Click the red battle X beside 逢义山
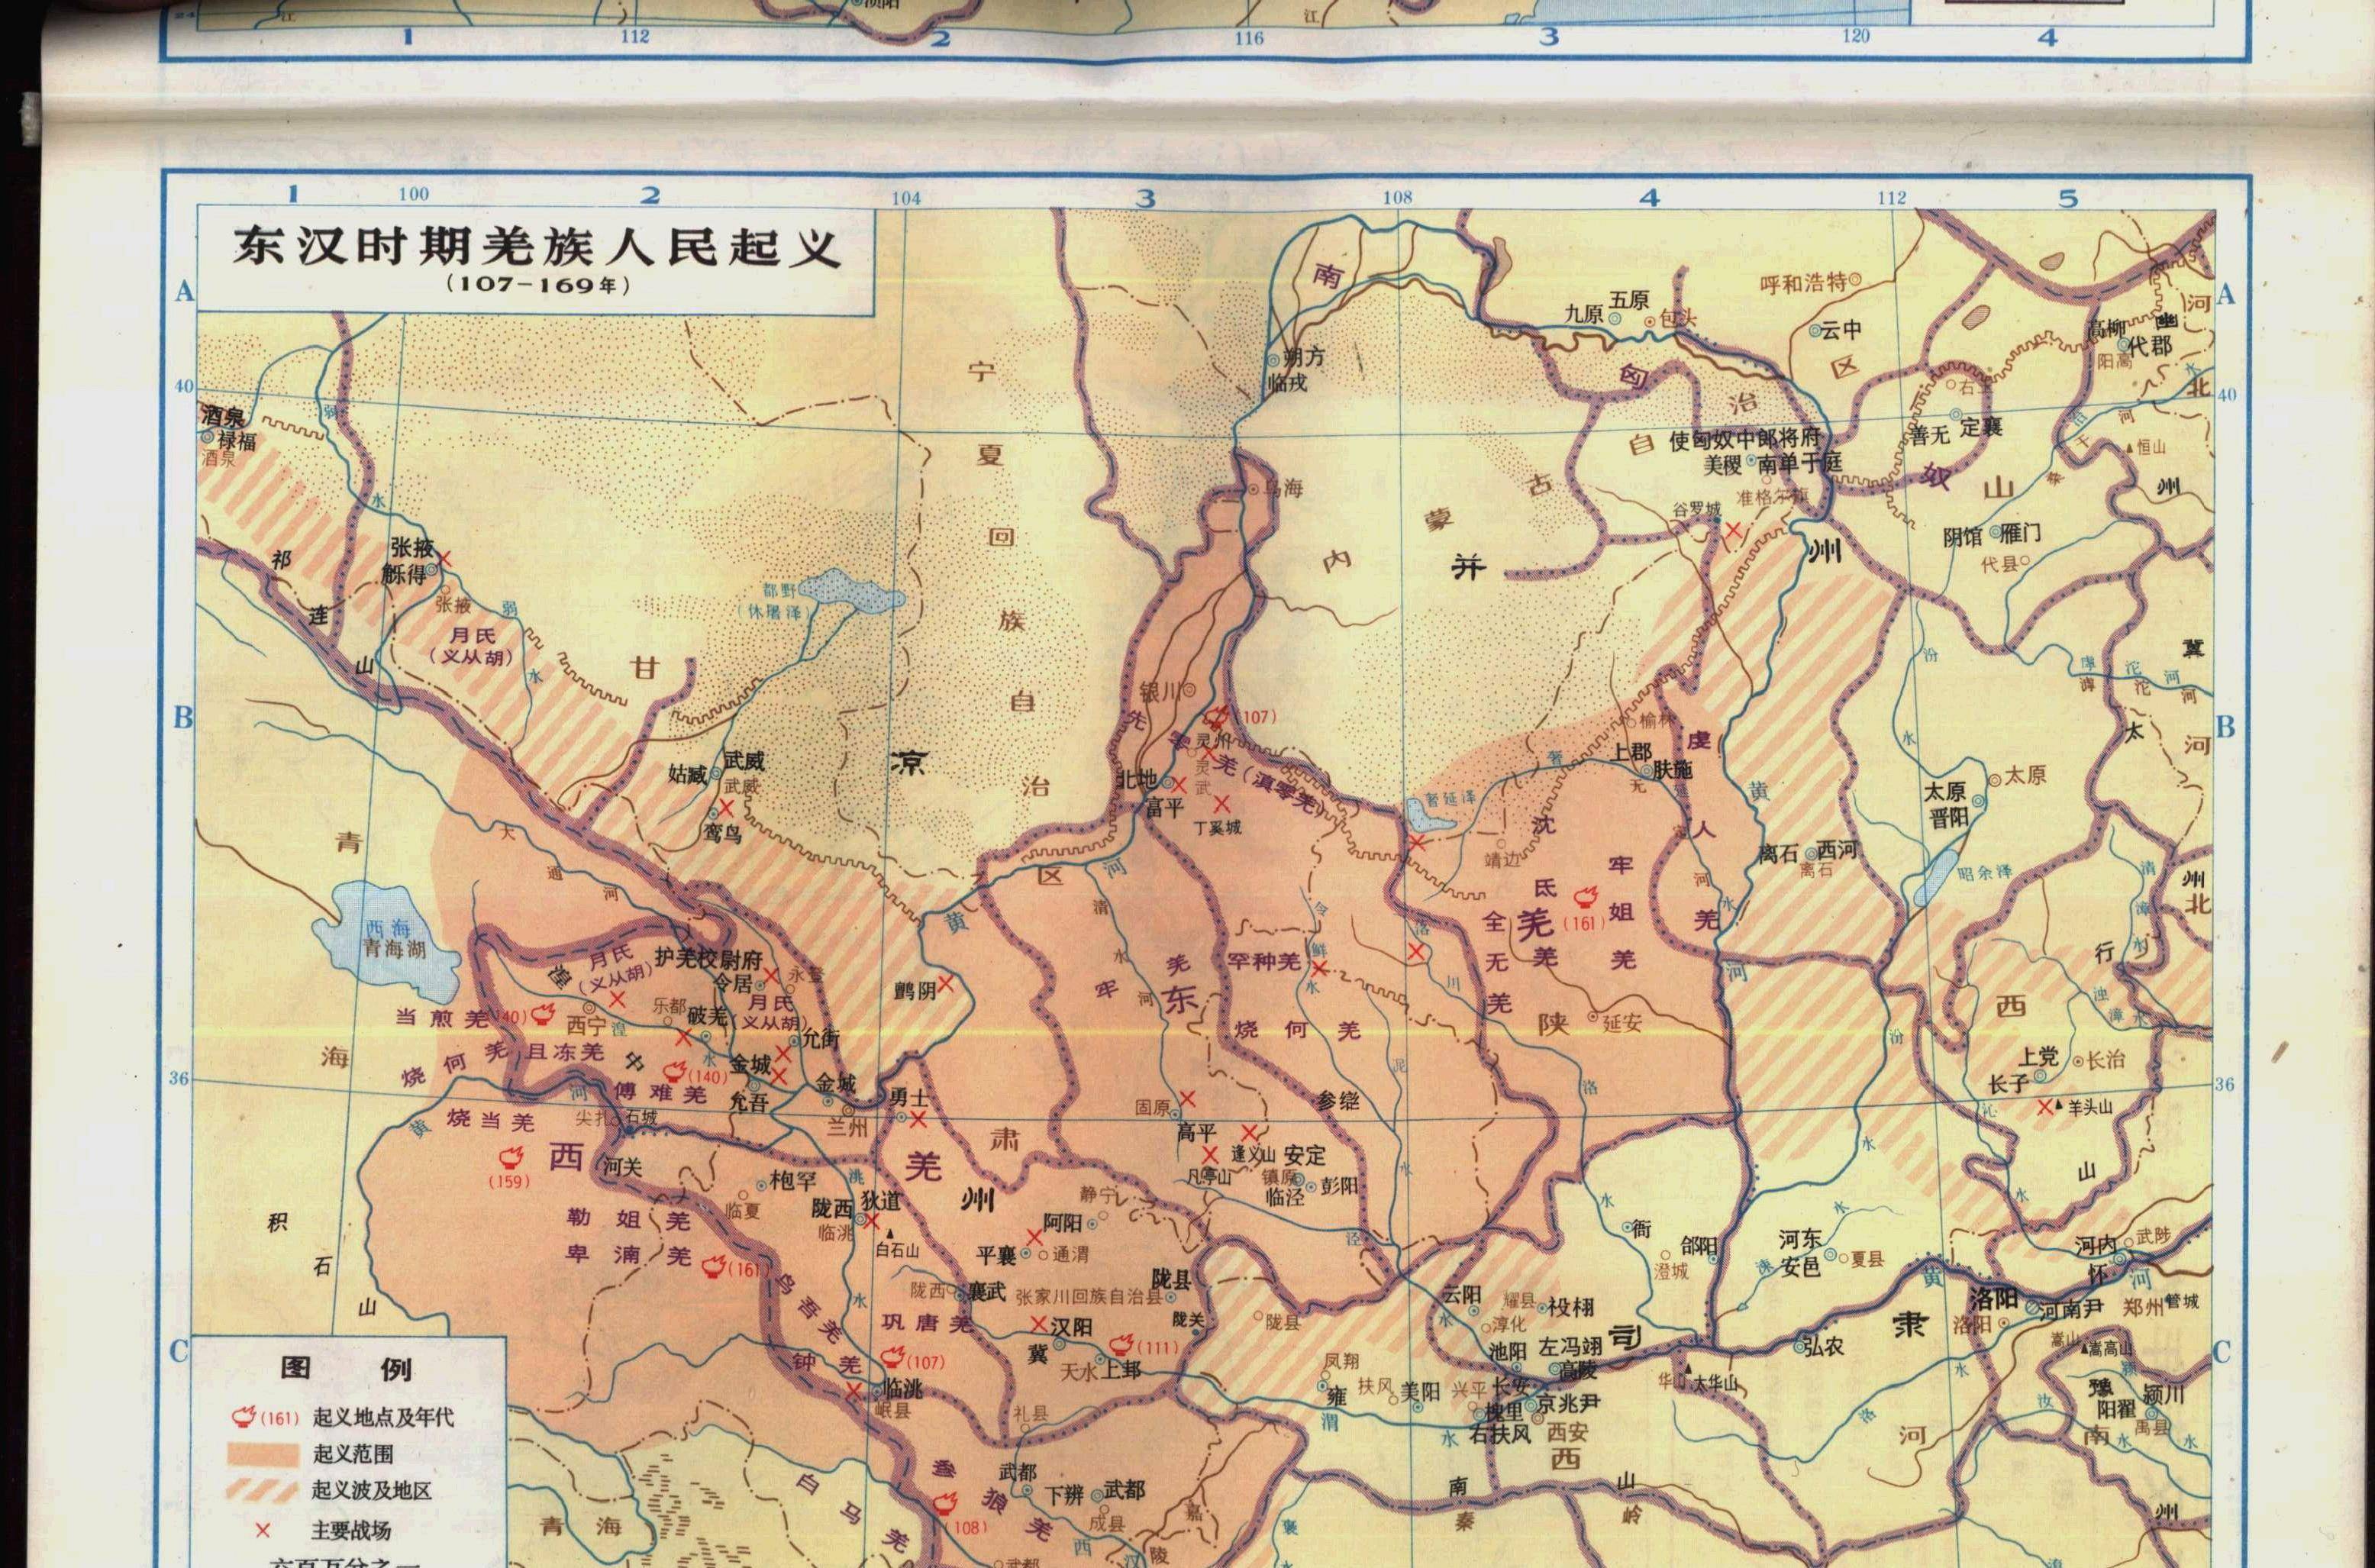This screenshot has width=2375, height=1568. pyautogui.click(x=1249, y=1133)
